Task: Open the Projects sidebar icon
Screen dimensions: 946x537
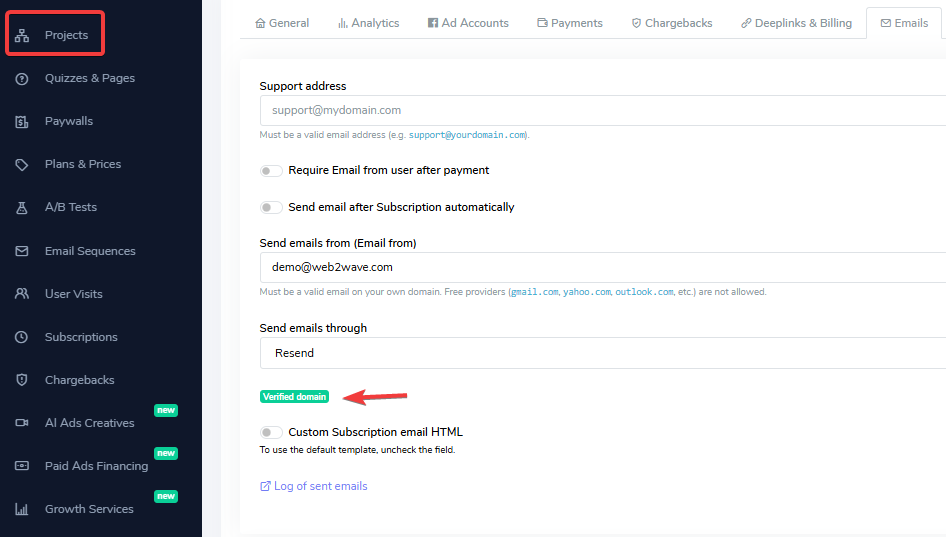Action: tap(22, 36)
